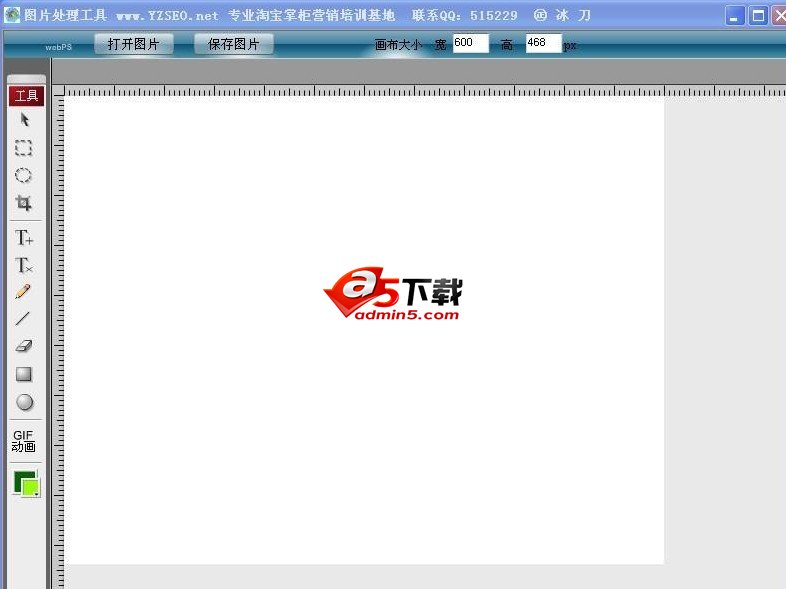Click the 画布大小 label
This screenshot has height=589, width=786.
click(x=399, y=45)
